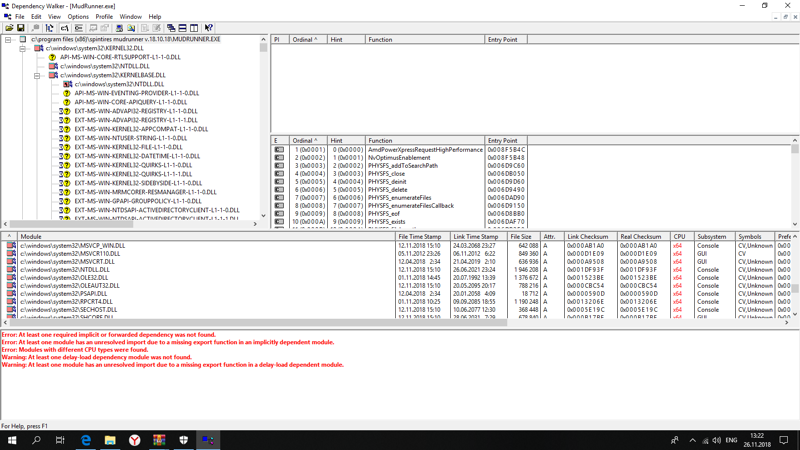Sort modules by the CPU column header
This screenshot has width=800, height=450.
681,237
